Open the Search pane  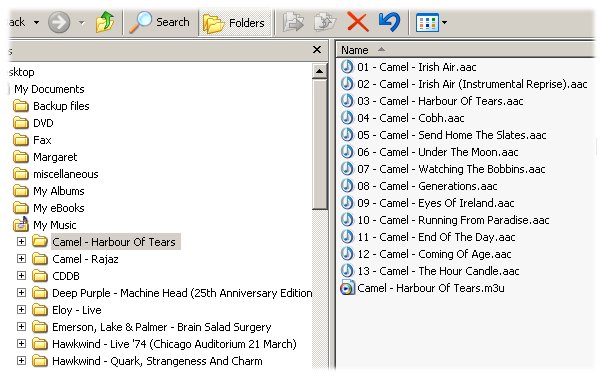(159, 22)
